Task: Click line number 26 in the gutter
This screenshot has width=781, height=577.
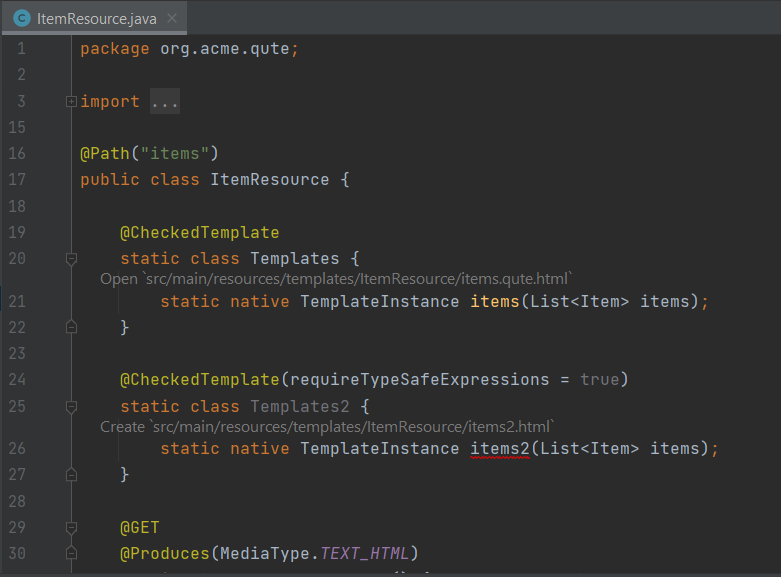Action: tap(17, 448)
